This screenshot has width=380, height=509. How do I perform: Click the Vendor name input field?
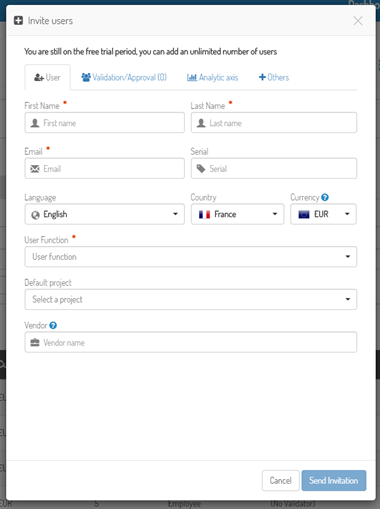tap(191, 342)
